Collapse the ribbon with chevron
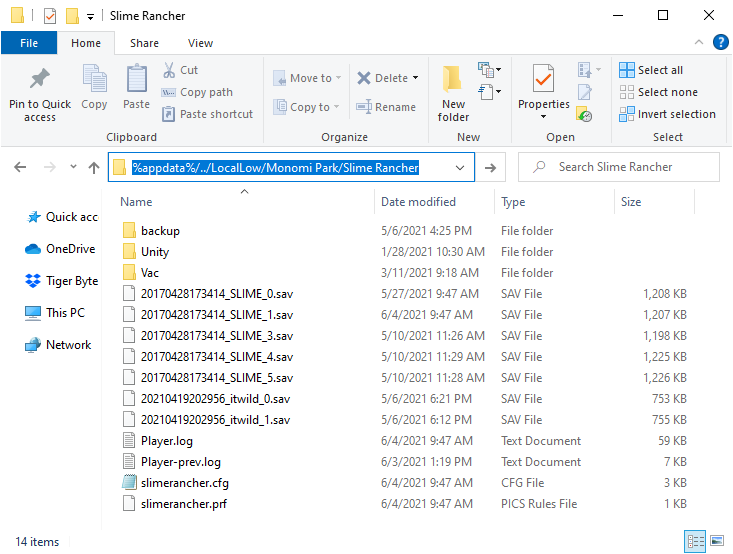This screenshot has height=554, width=733. coord(700,43)
